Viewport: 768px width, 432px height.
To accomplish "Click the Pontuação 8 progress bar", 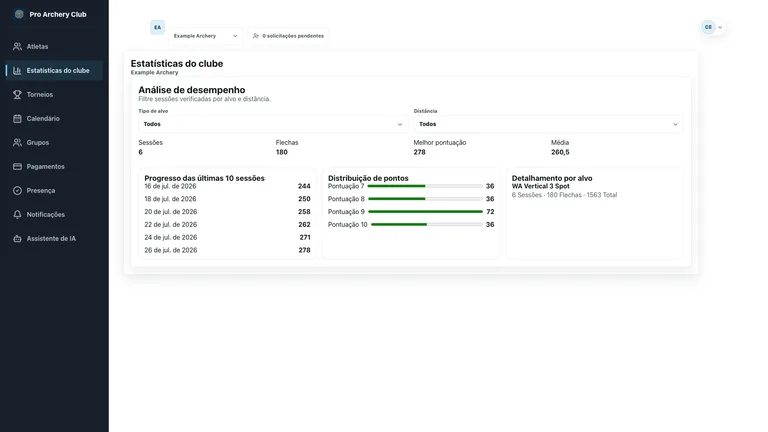I will click(425, 199).
